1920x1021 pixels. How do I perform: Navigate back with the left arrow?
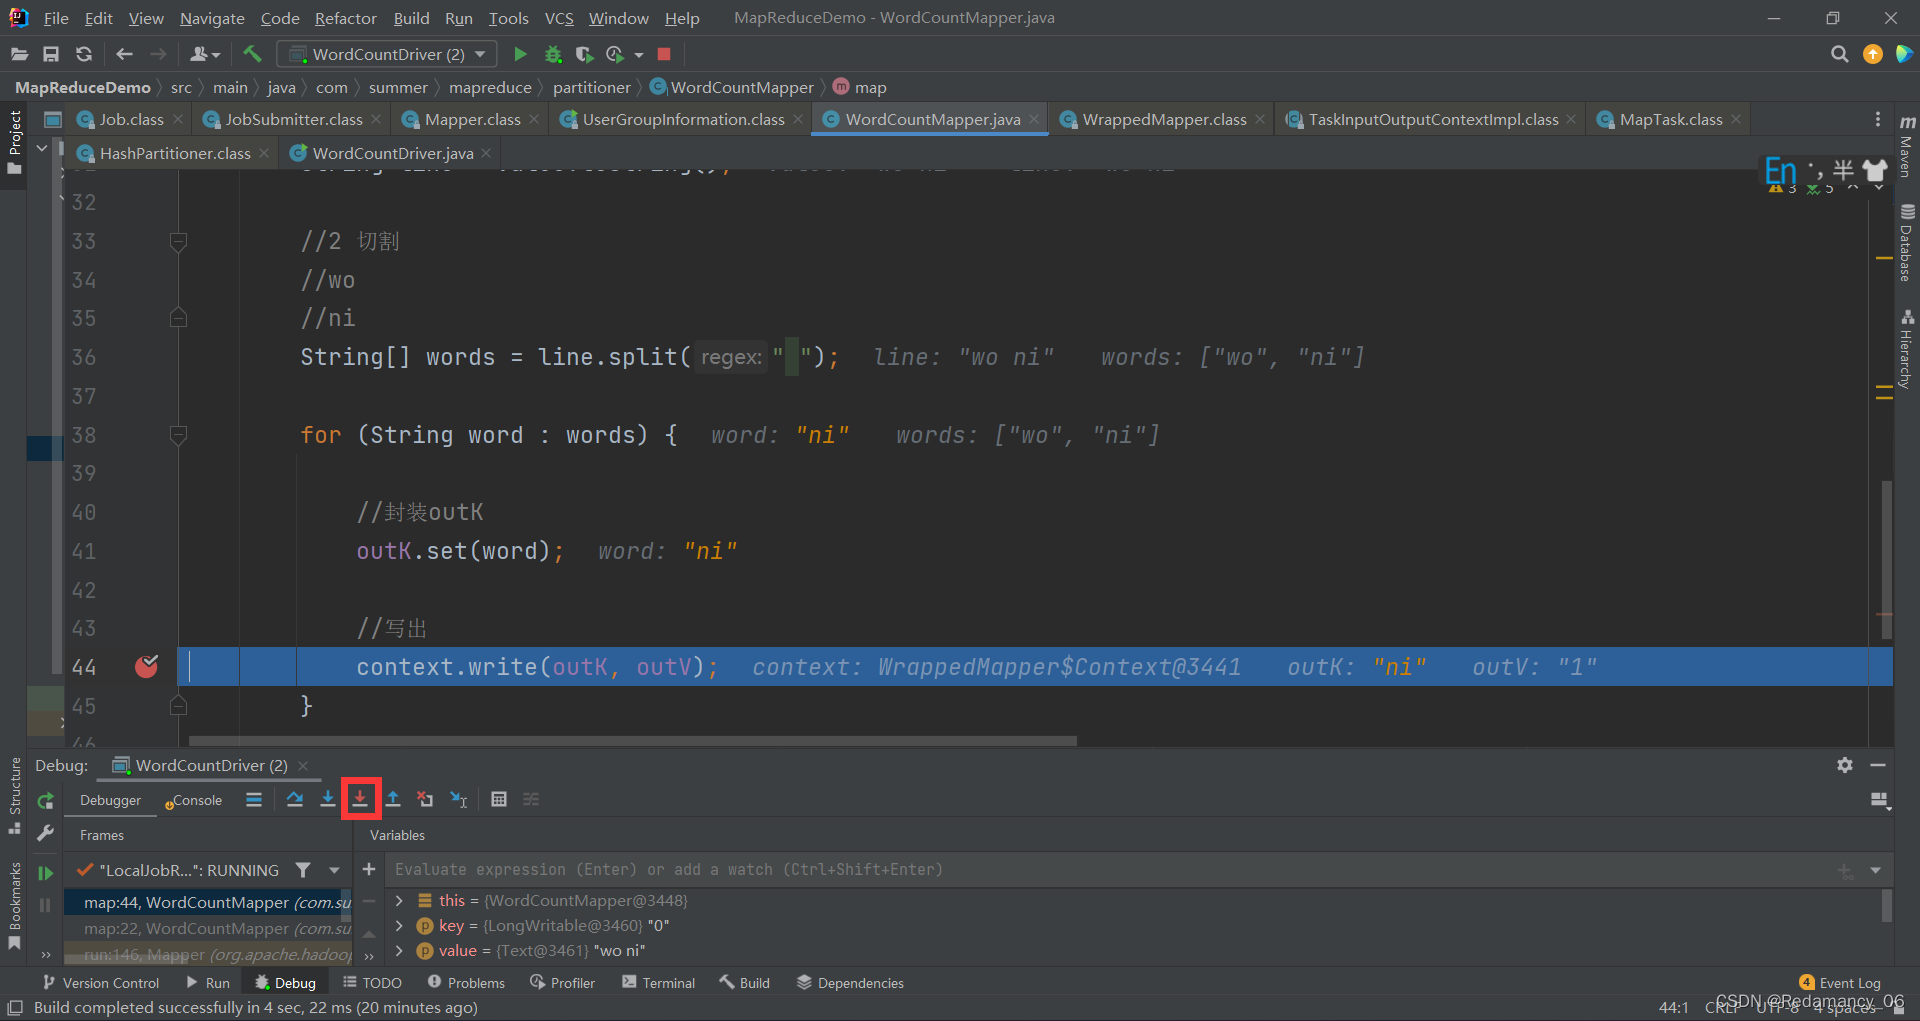[x=124, y=54]
